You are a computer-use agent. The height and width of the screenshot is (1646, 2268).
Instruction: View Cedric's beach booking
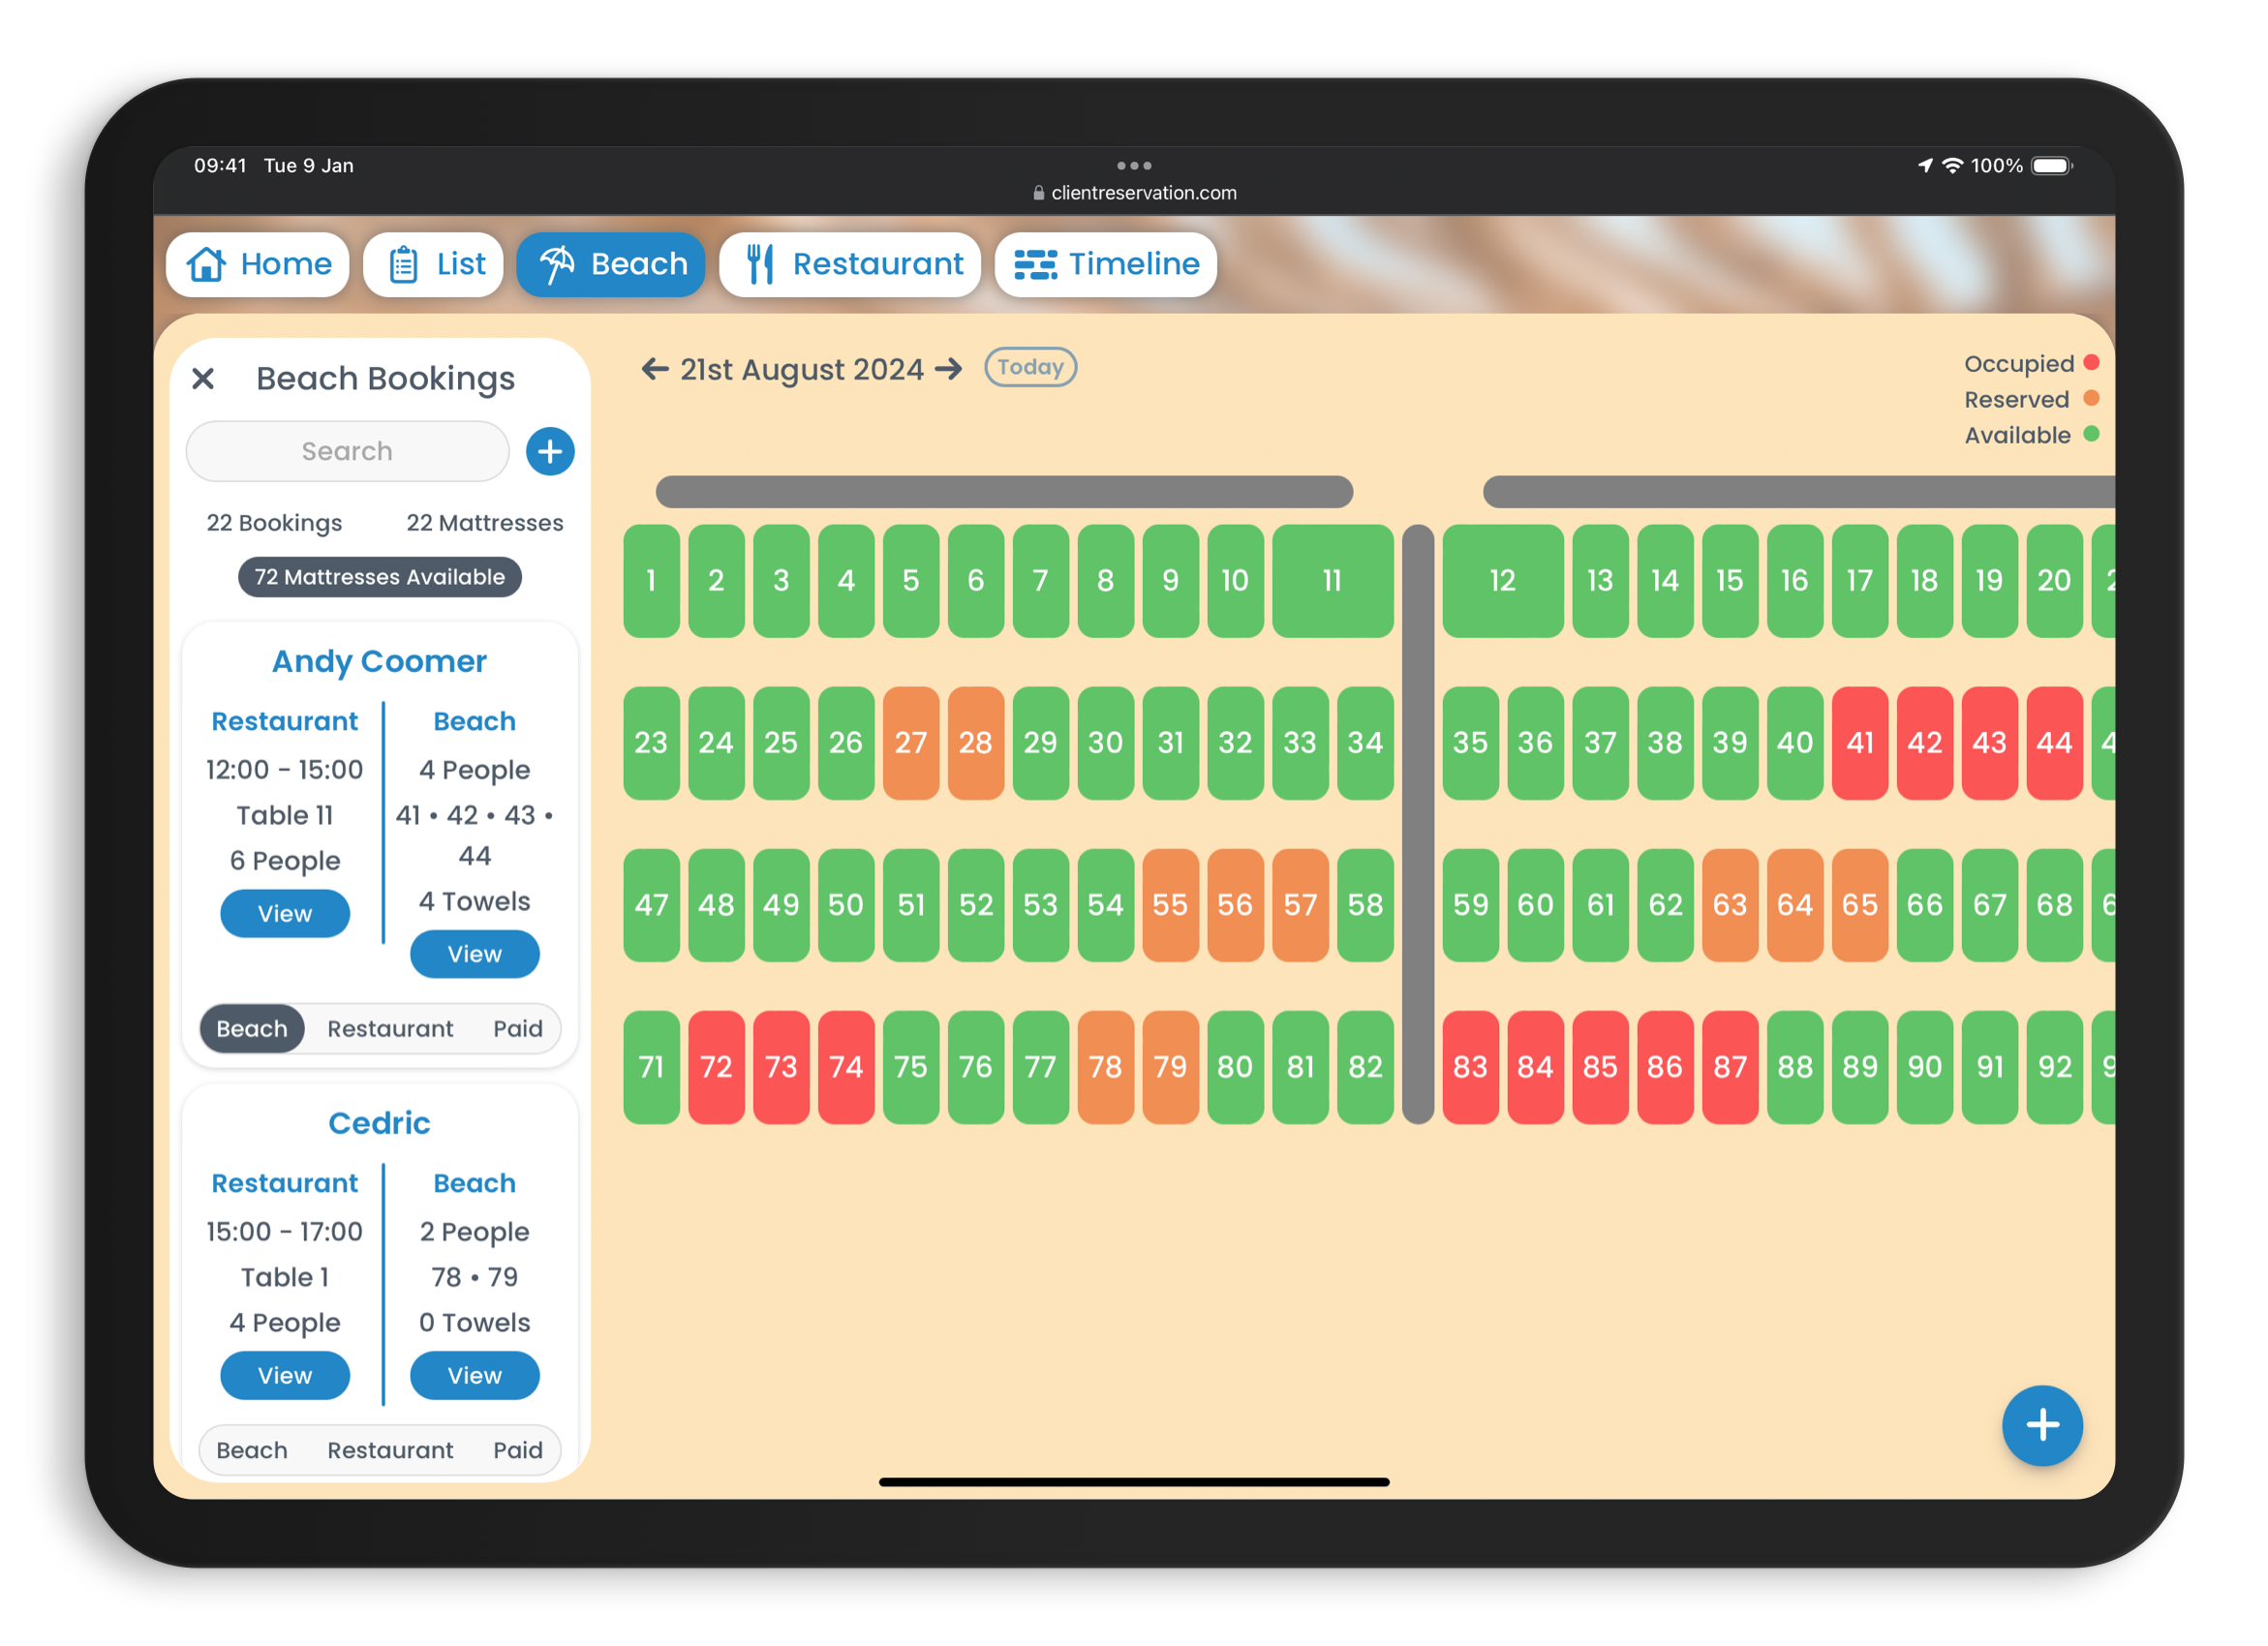474,1375
